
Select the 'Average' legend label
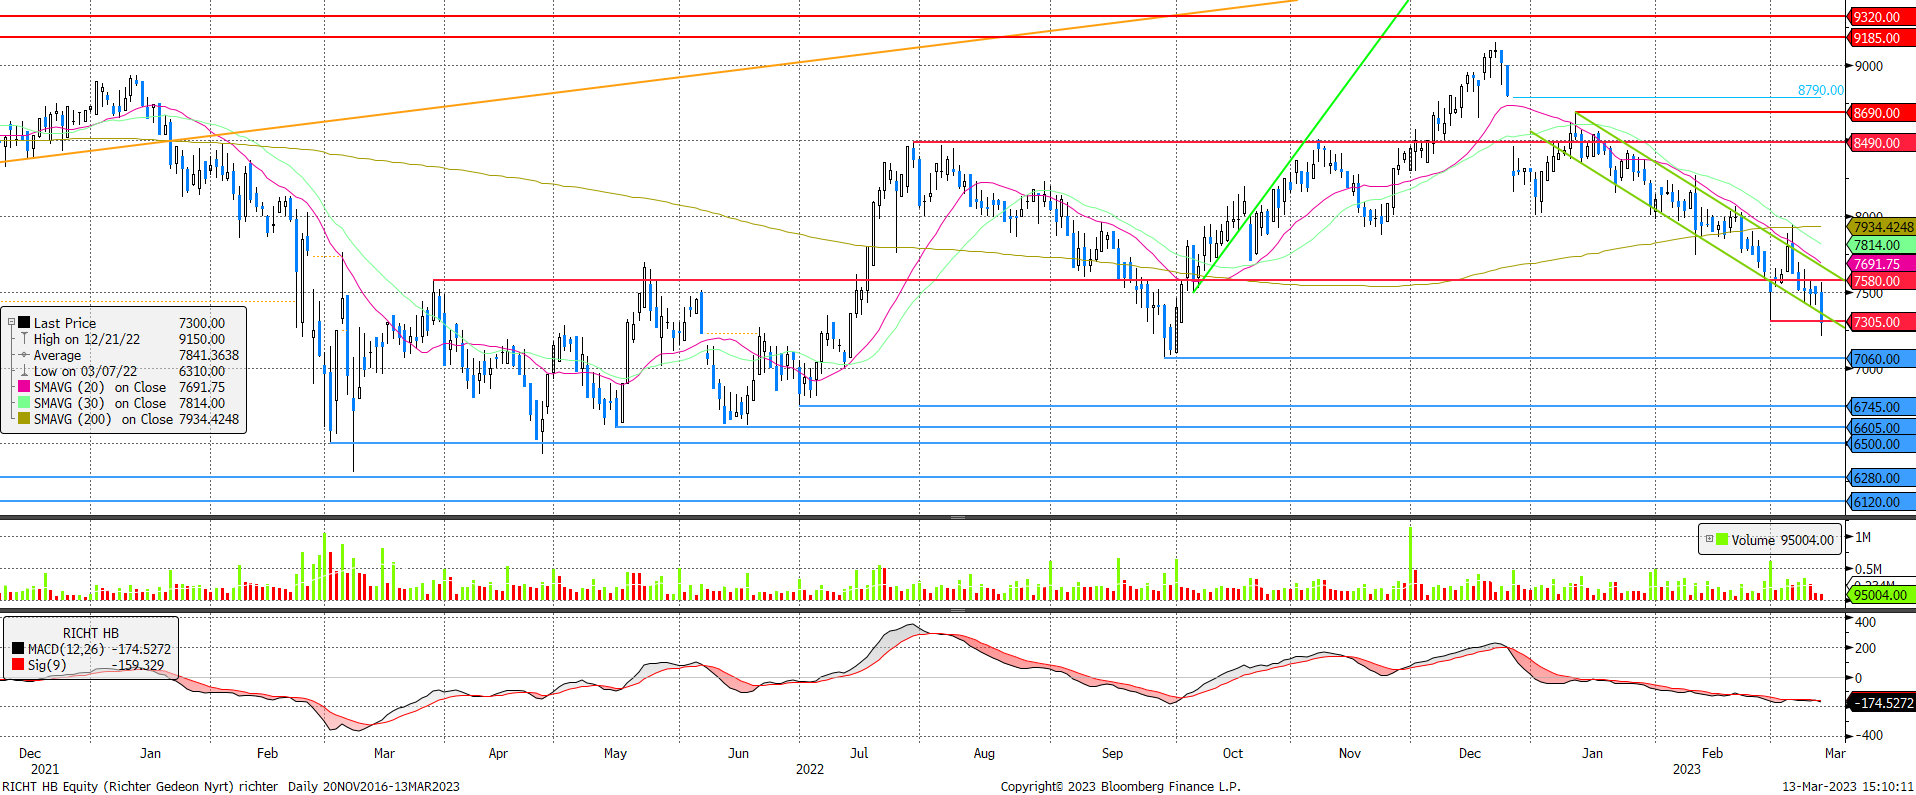tap(57, 355)
